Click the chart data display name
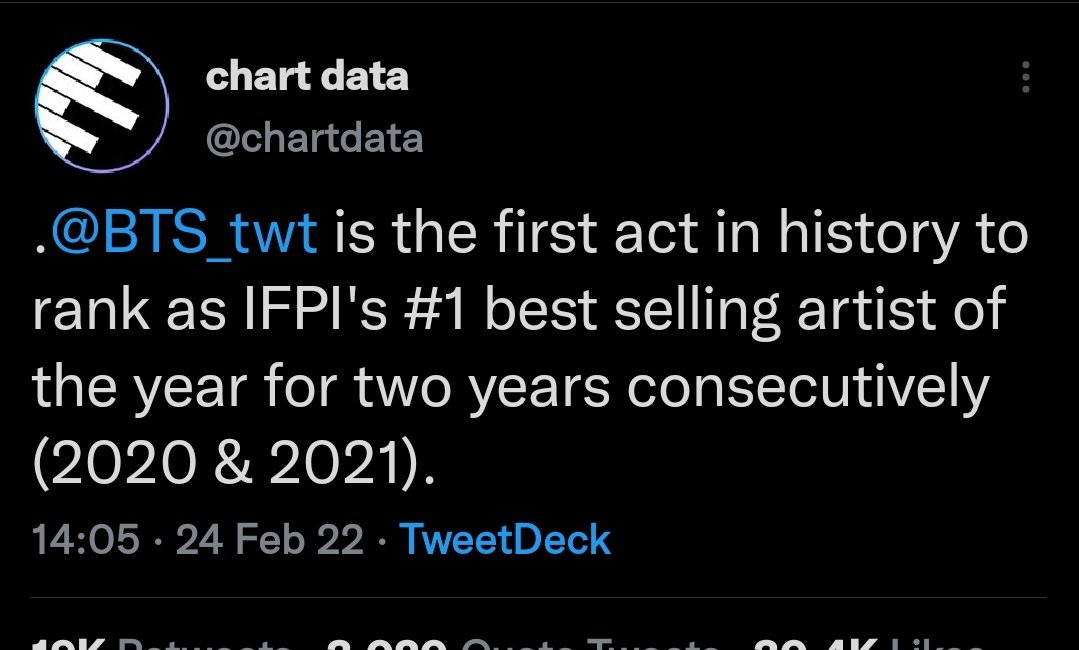The height and width of the screenshot is (650, 1079). [x=307, y=76]
